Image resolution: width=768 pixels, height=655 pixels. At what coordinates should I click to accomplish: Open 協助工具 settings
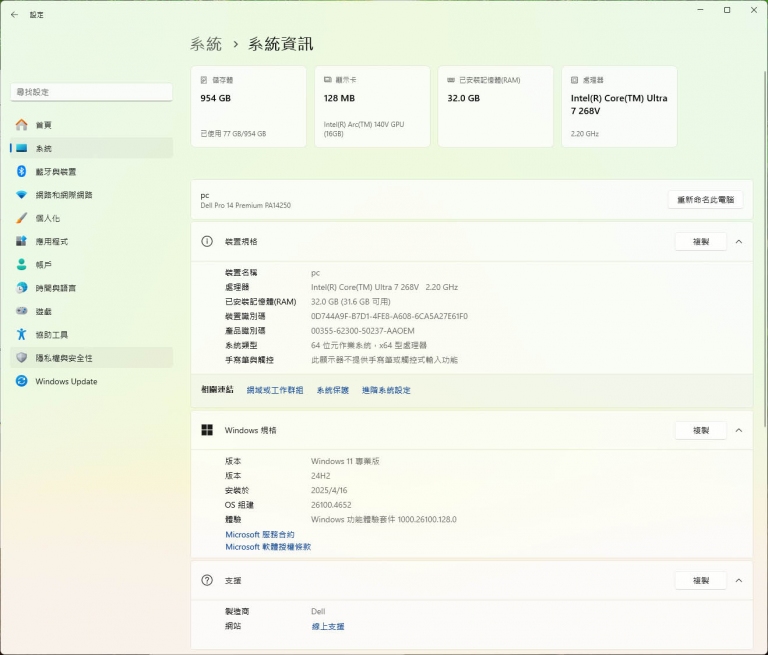[91, 335]
